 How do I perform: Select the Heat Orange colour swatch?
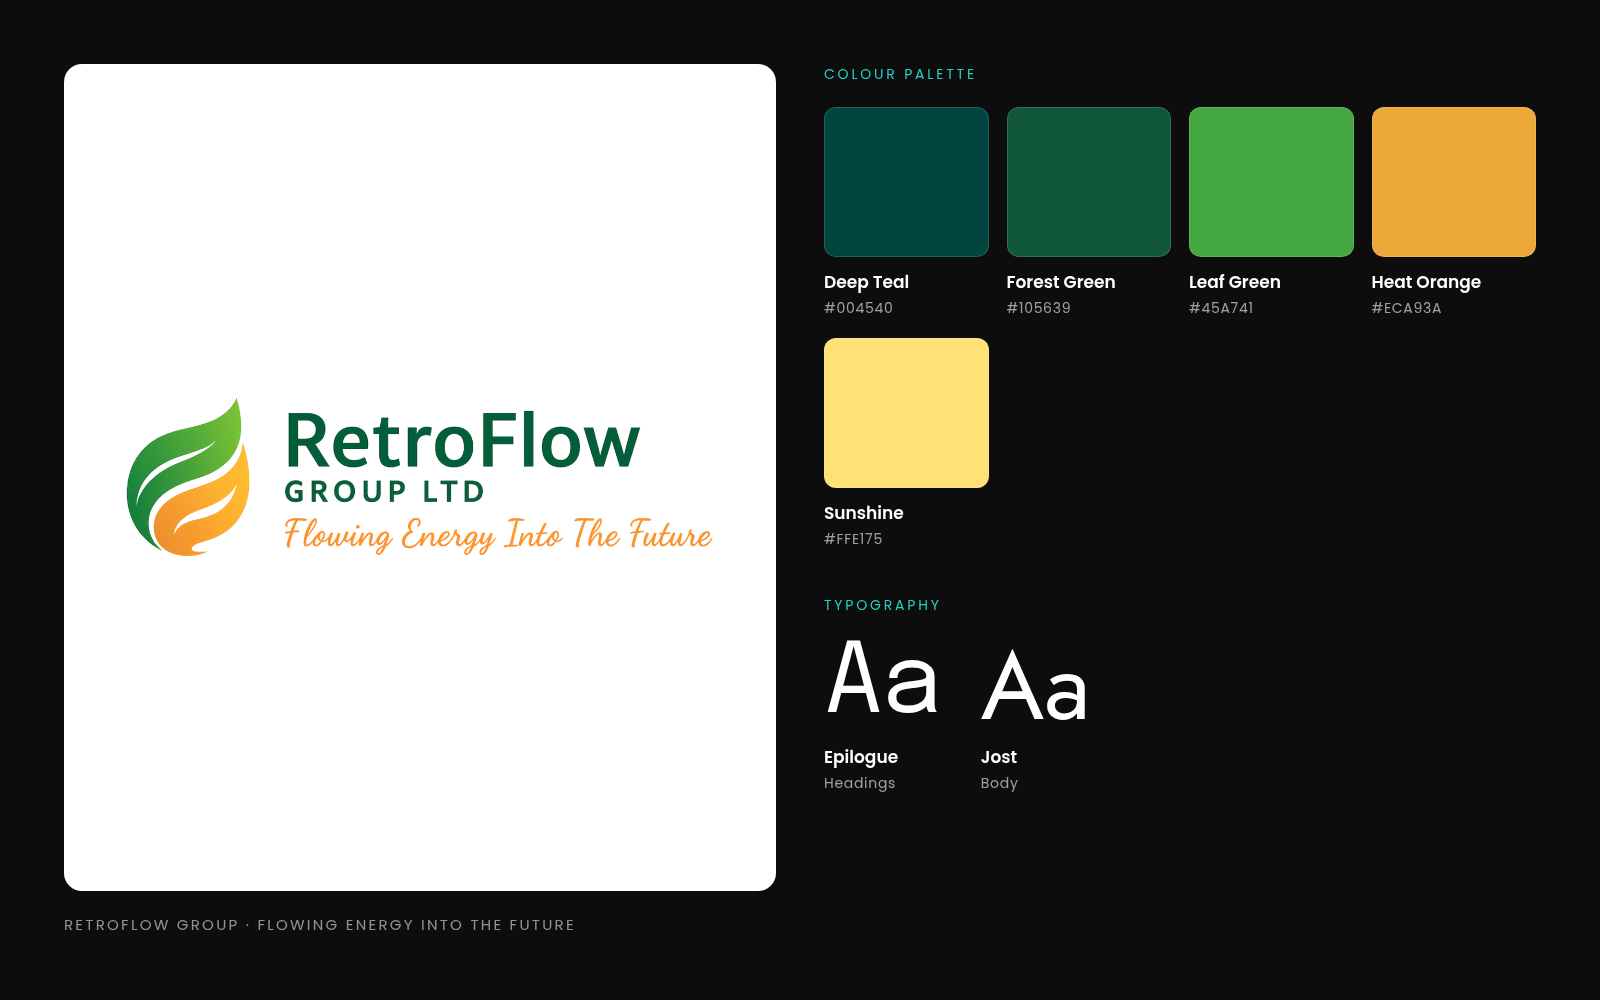tap(1453, 182)
